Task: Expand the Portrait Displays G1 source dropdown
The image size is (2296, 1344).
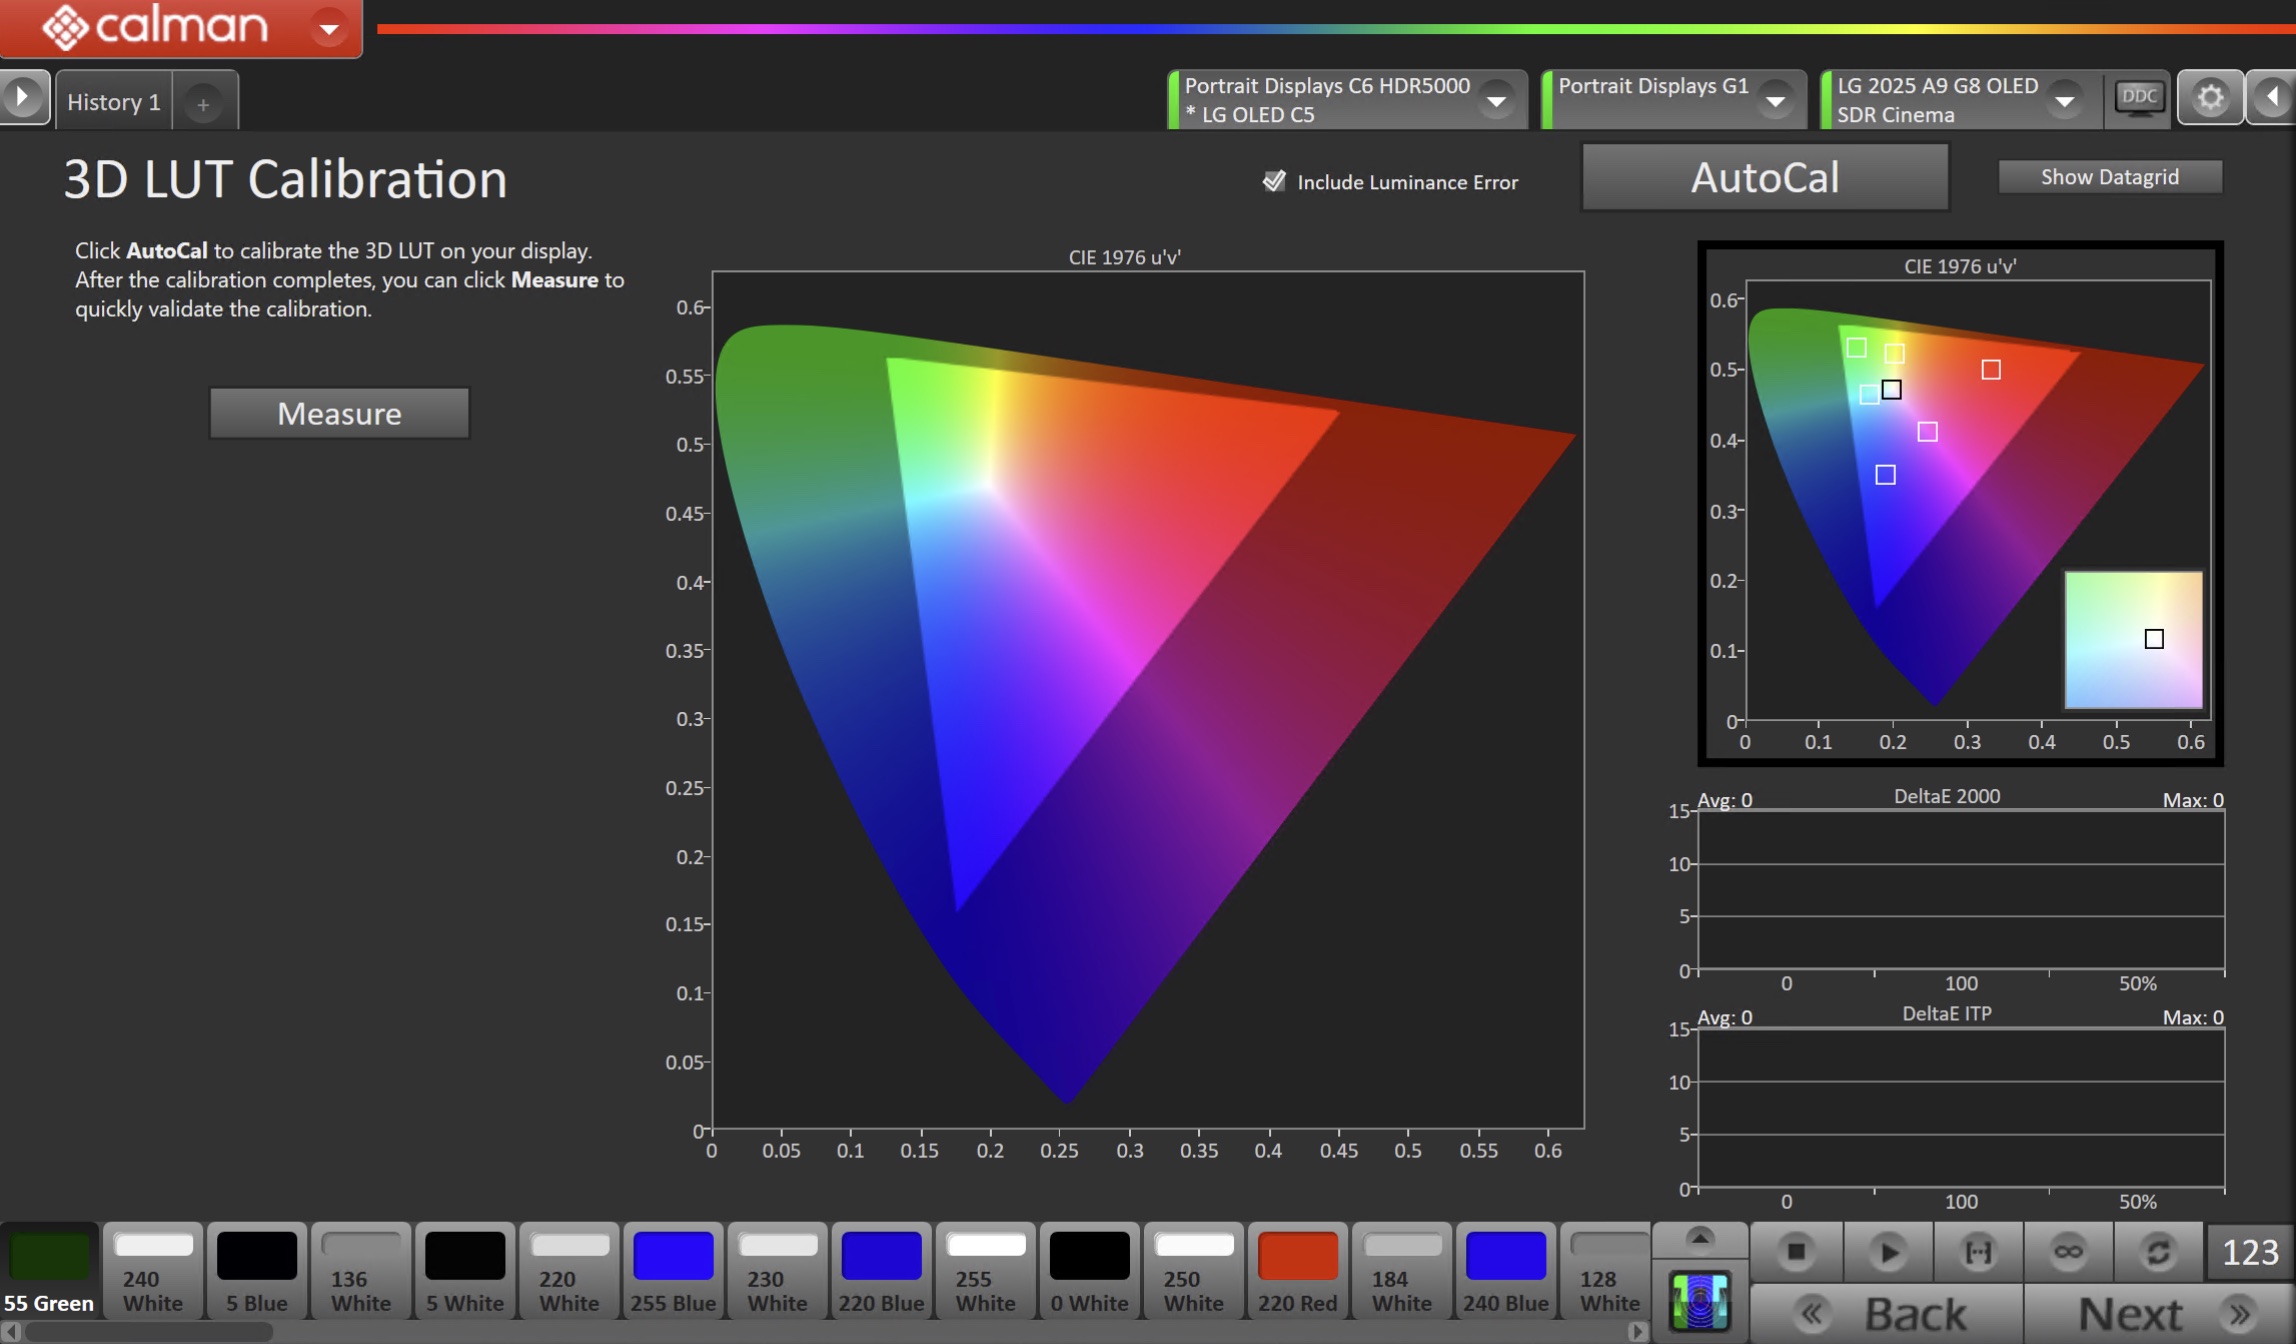Action: 1775,100
